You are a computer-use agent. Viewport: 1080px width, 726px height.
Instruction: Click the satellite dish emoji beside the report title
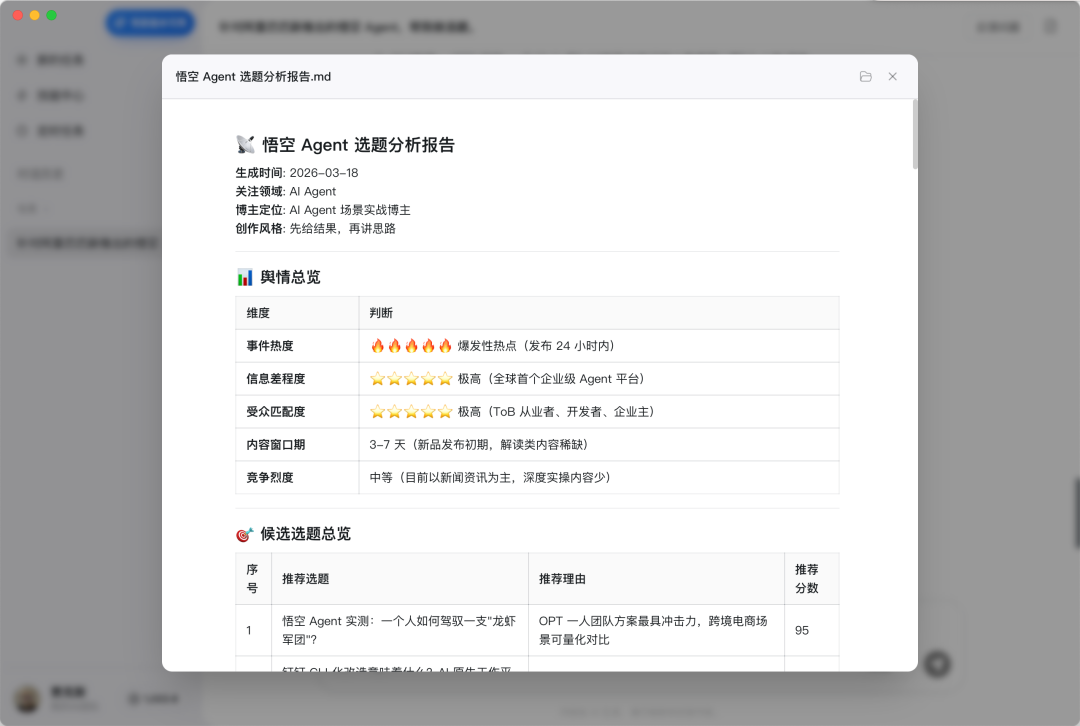point(245,145)
